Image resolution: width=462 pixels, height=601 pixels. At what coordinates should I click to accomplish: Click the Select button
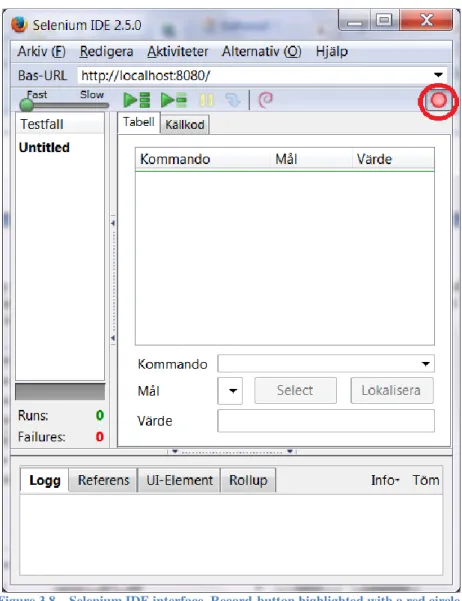pos(295,390)
